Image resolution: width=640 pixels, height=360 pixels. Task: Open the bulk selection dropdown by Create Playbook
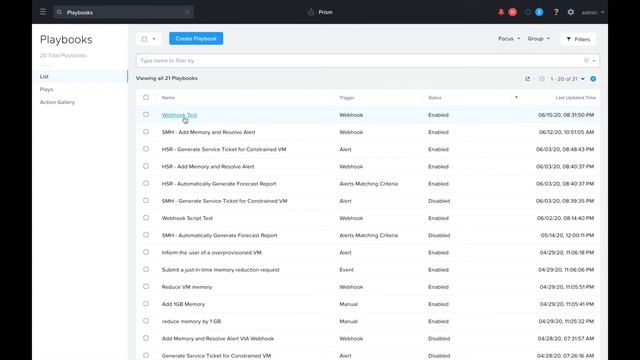(x=149, y=39)
